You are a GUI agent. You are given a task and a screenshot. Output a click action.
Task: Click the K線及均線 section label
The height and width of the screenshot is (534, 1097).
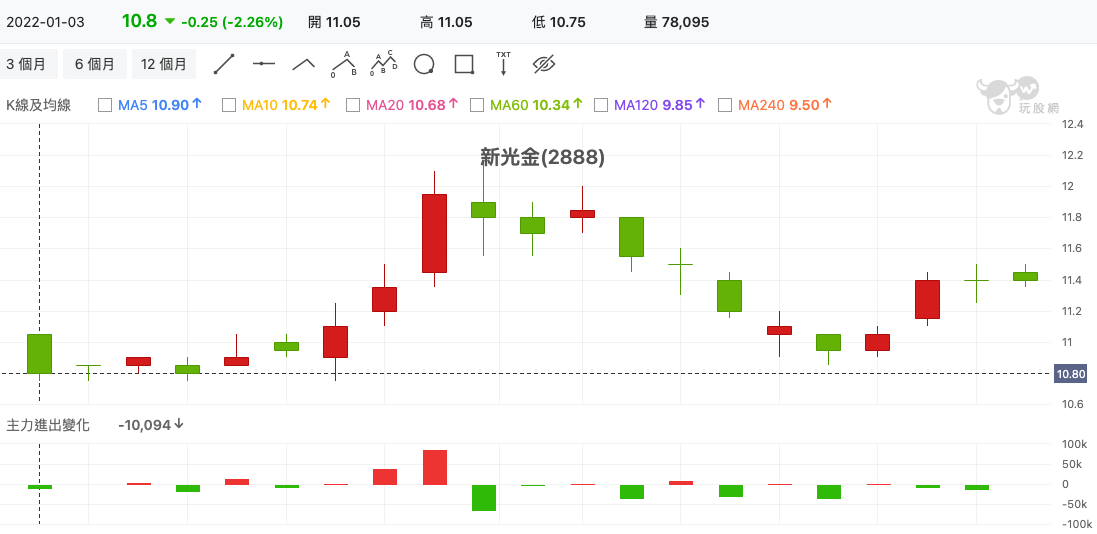click(x=38, y=106)
